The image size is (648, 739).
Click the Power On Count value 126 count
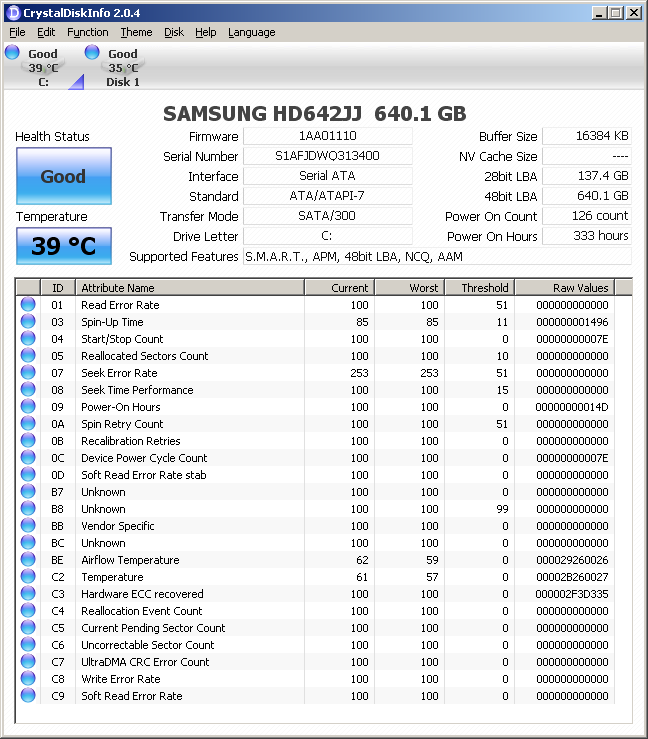pos(587,216)
